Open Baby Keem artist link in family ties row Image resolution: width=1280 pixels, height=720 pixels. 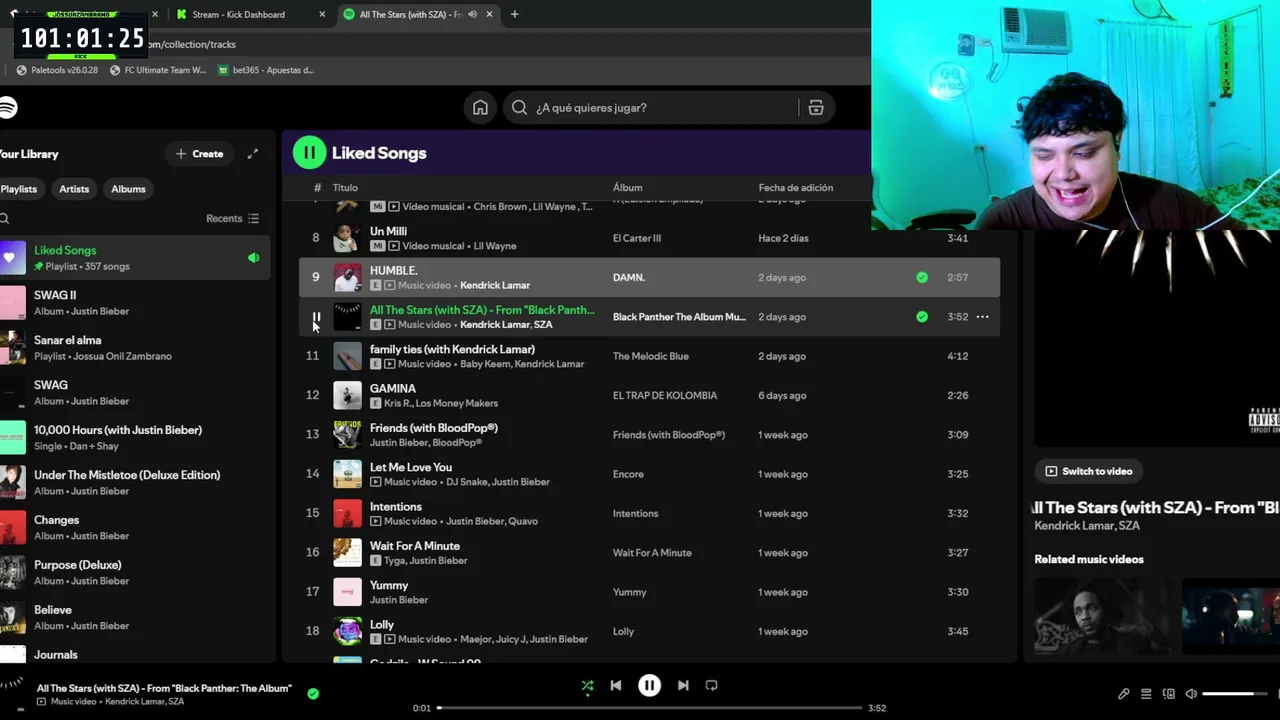484,364
